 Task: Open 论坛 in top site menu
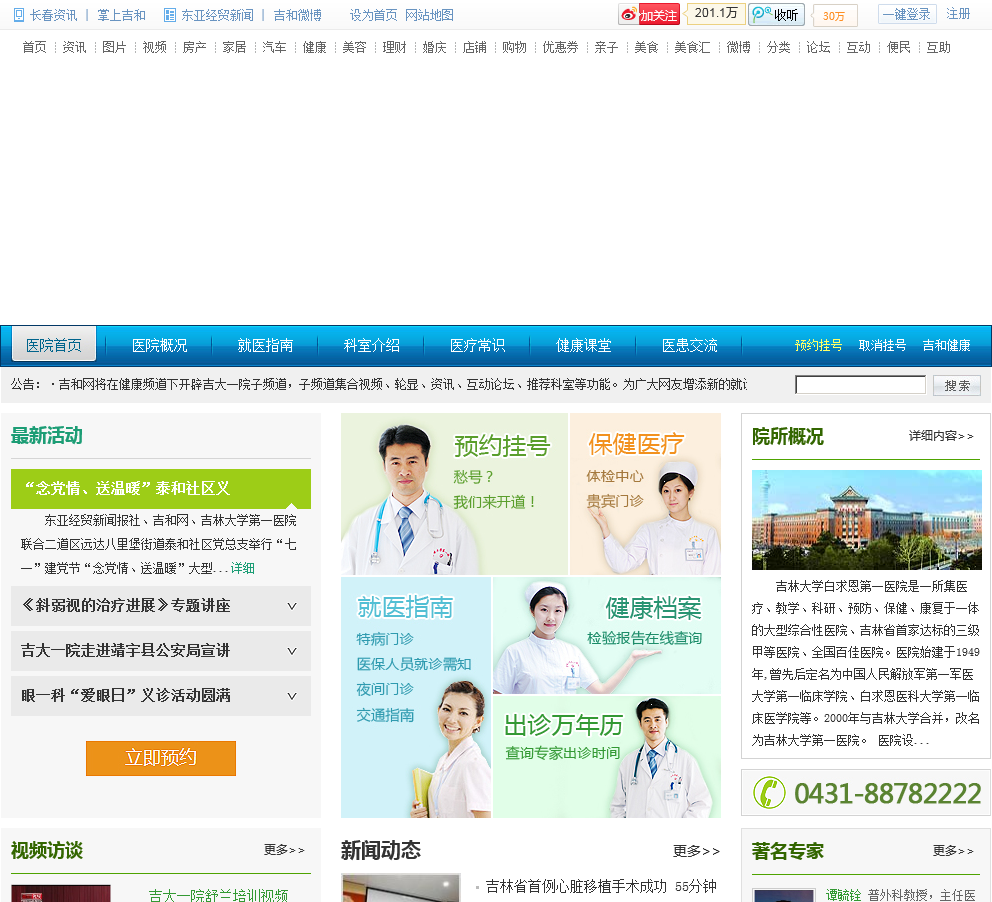818,47
